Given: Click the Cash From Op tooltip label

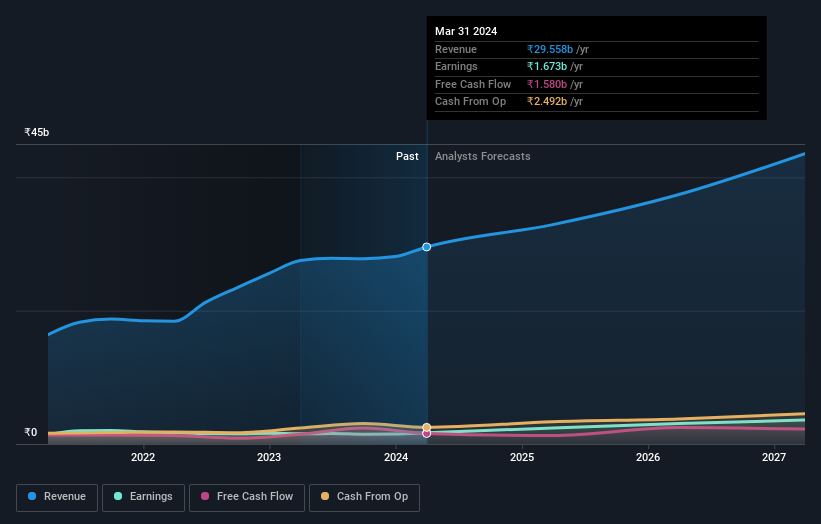Looking at the screenshot, I should click(x=471, y=102).
